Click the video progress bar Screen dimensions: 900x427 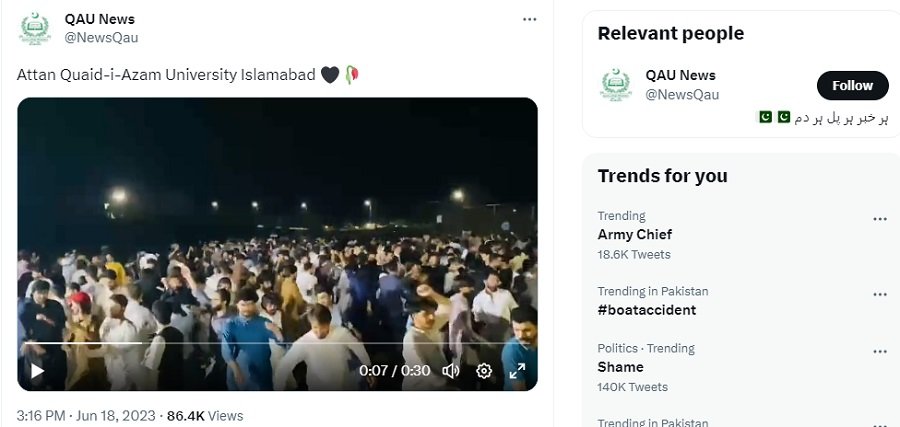tap(200, 344)
